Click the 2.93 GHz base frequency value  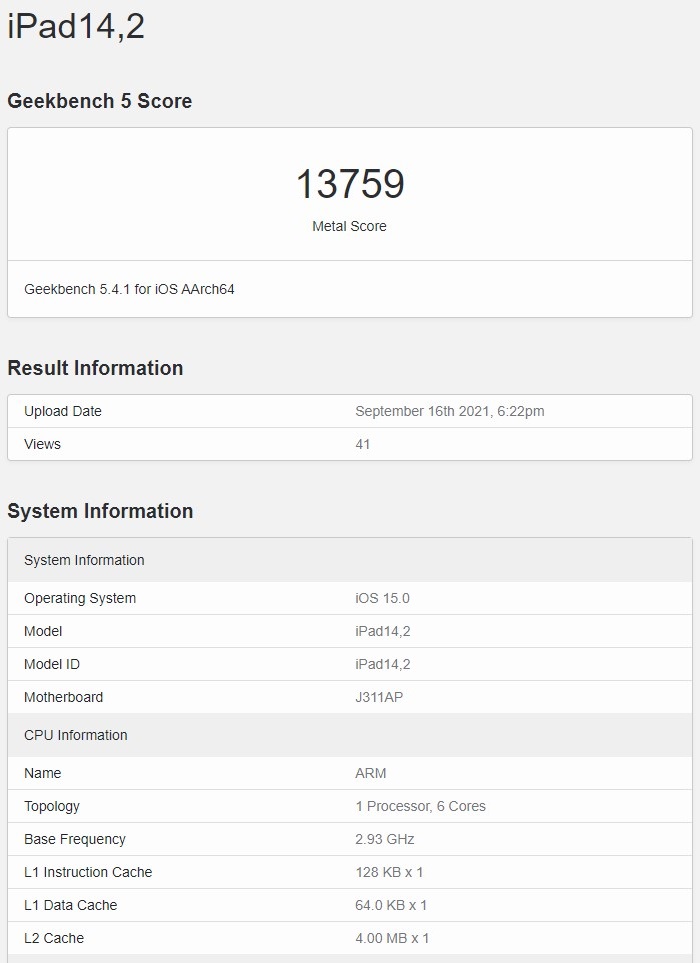[384, 839]
